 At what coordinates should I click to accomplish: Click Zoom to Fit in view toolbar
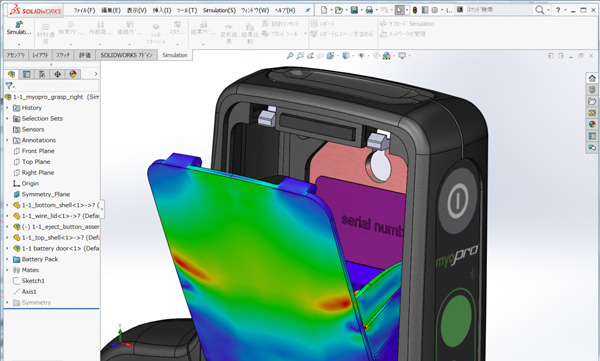click(x=290, y=56)
